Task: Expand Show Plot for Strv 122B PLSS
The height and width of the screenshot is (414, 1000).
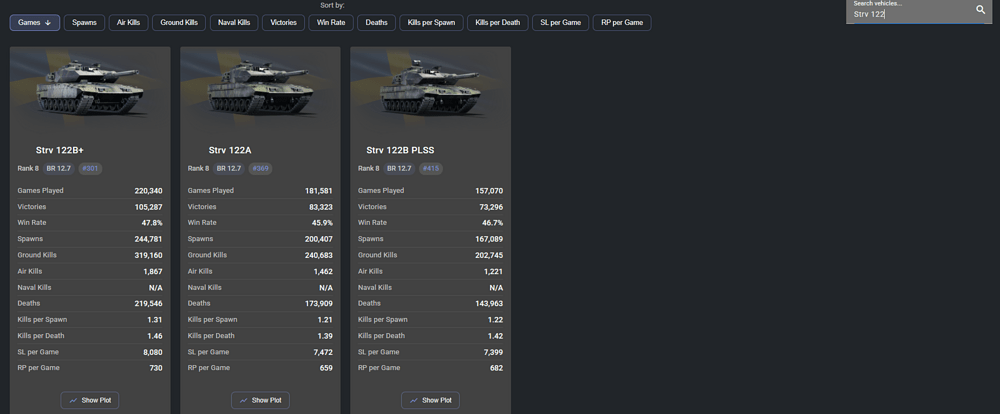Action: 430,400
